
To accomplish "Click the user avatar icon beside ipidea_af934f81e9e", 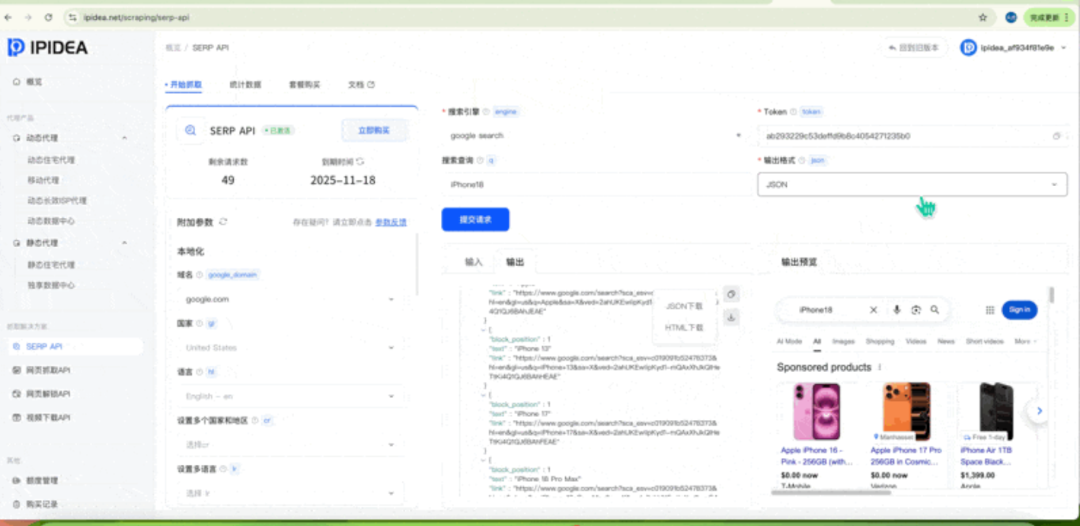I will point(968,48).
